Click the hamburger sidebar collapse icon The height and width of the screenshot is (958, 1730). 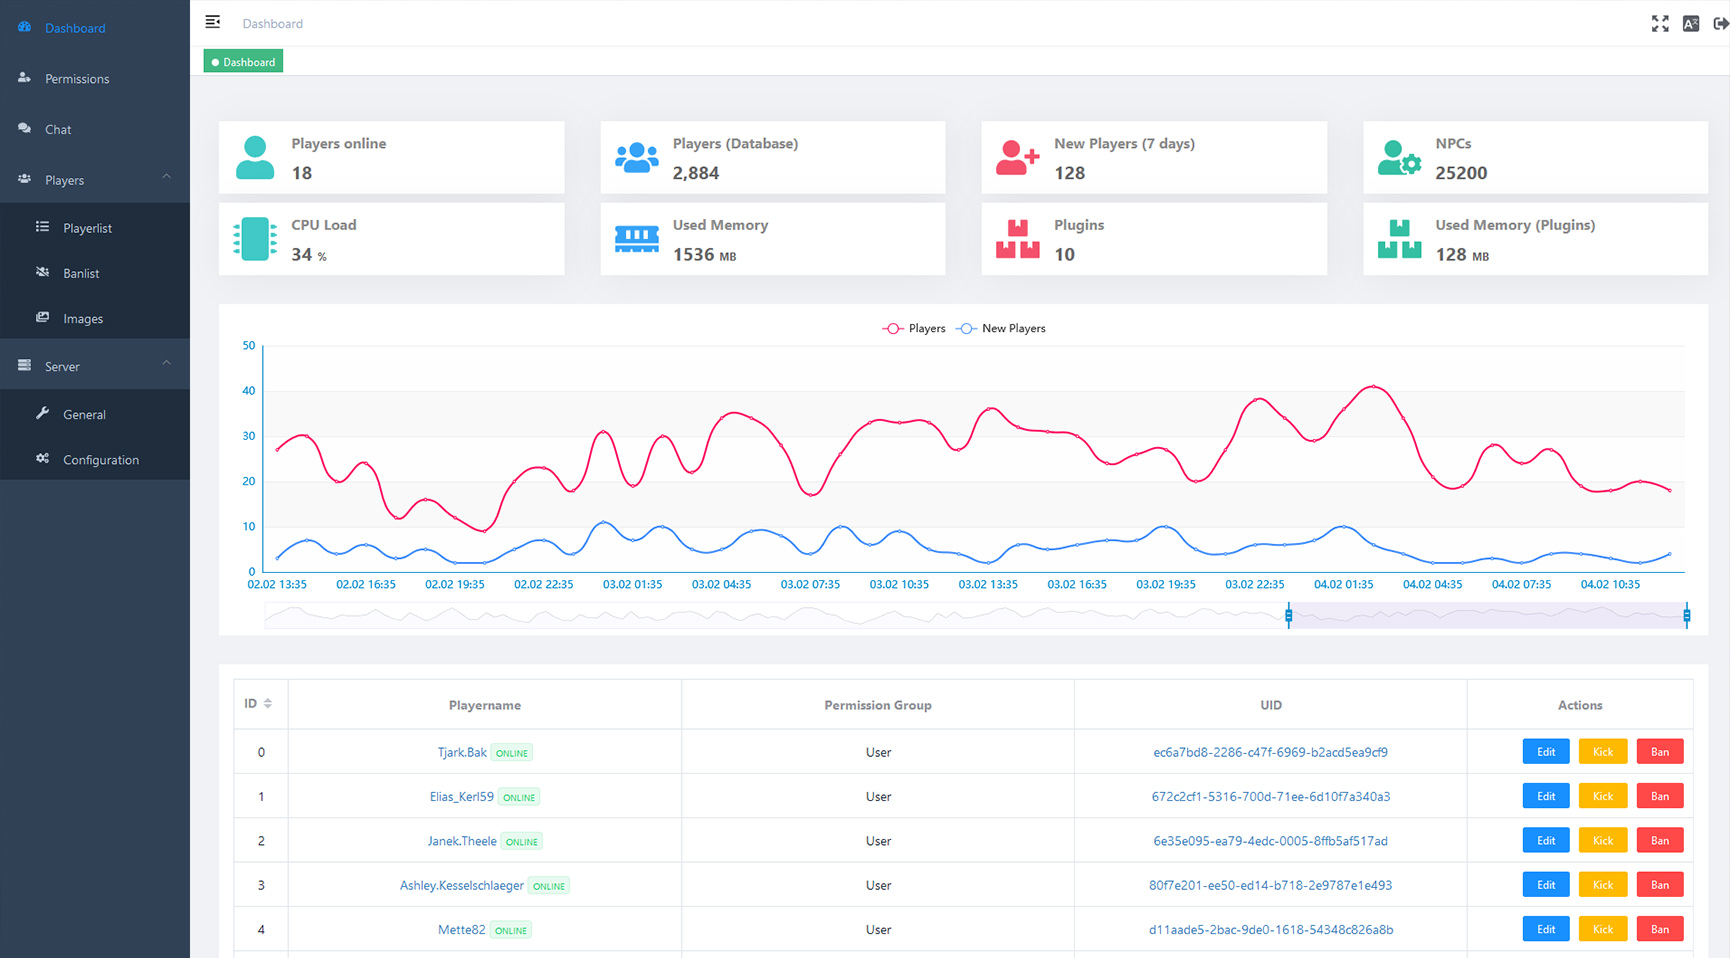(212, 22)
